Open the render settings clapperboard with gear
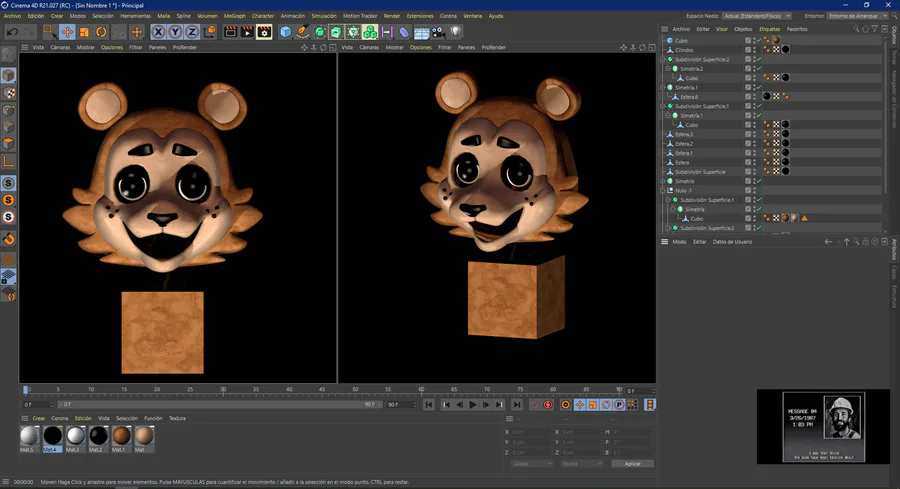 point(264,32)
